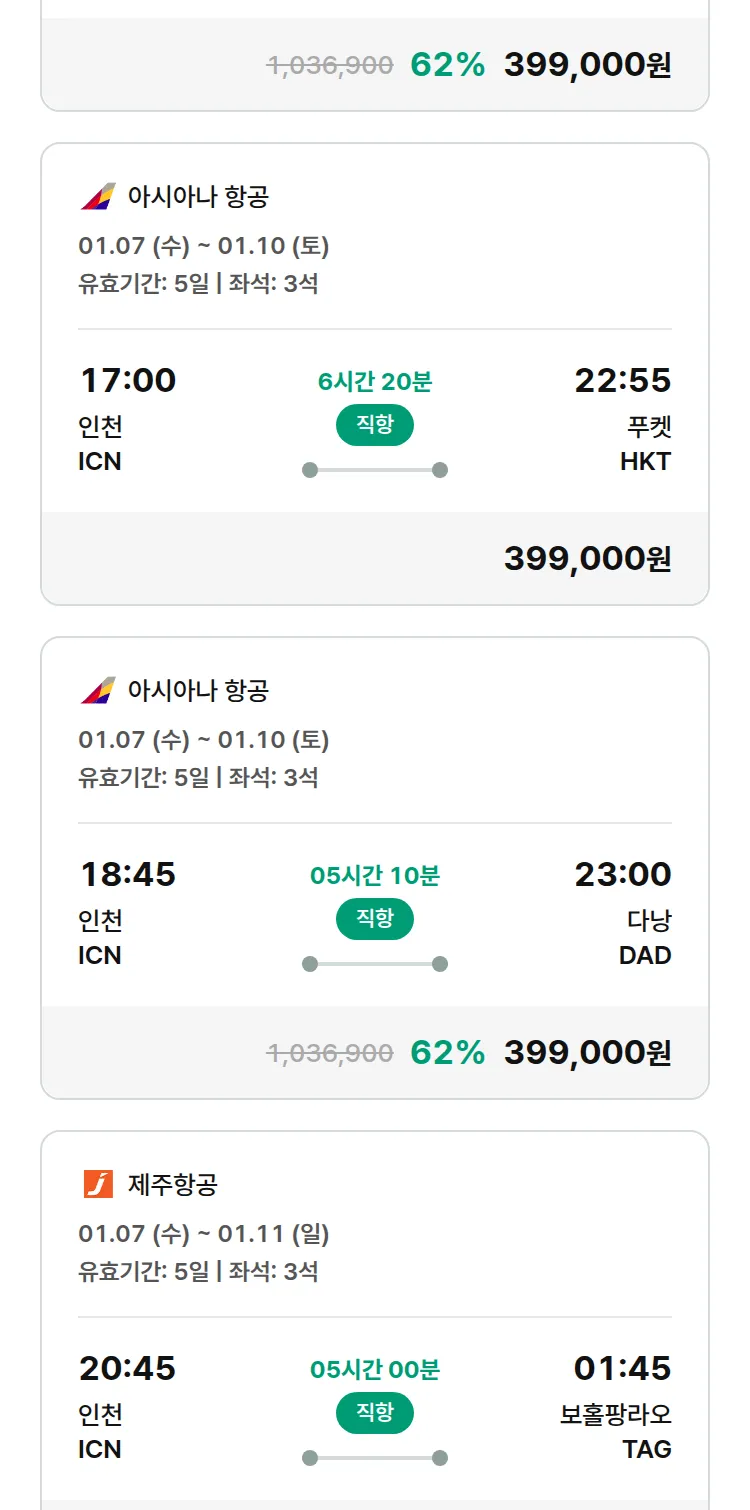Tap the 직항 badge on the Bohol flight

point(375,1413)
